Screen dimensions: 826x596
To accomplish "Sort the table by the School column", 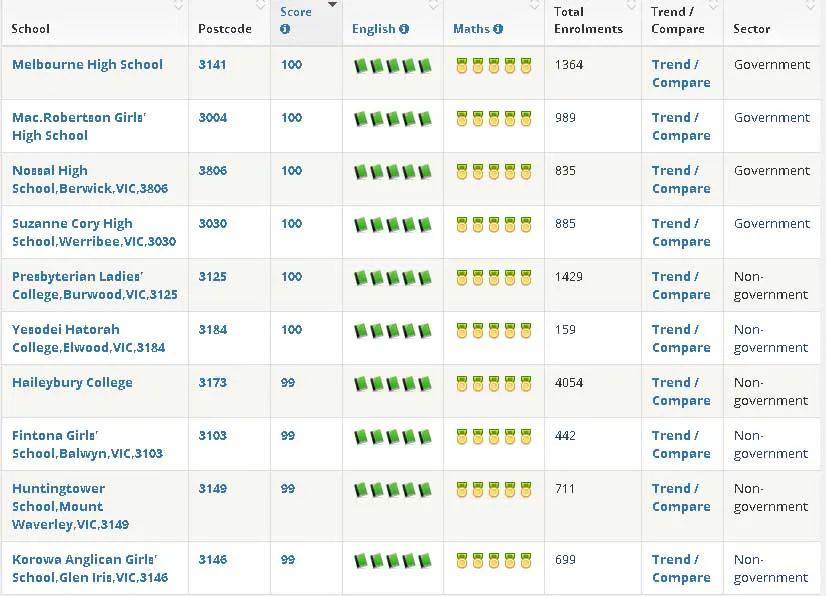I will pos(30,28).
